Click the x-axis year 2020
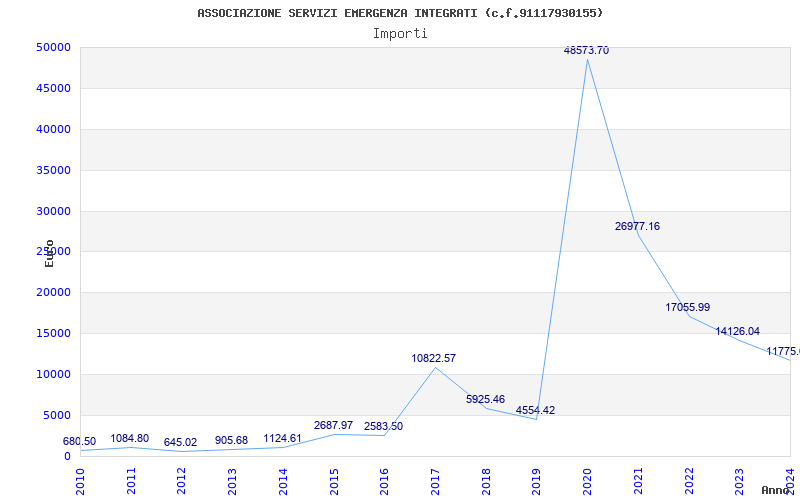This screenshot has width=800, height=500. tap(587, 482)
